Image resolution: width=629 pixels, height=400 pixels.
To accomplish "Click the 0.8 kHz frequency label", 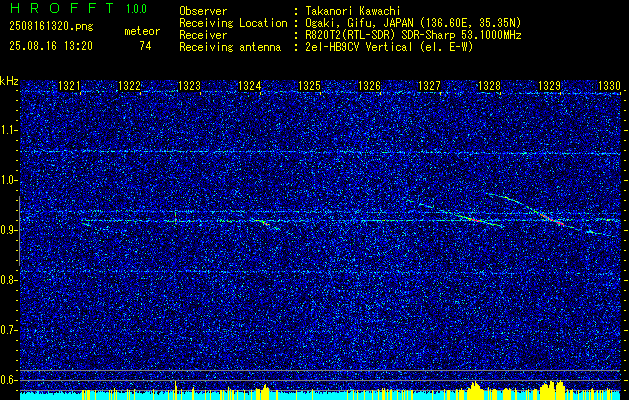I will pyautogui.click(x=9, y=280).
